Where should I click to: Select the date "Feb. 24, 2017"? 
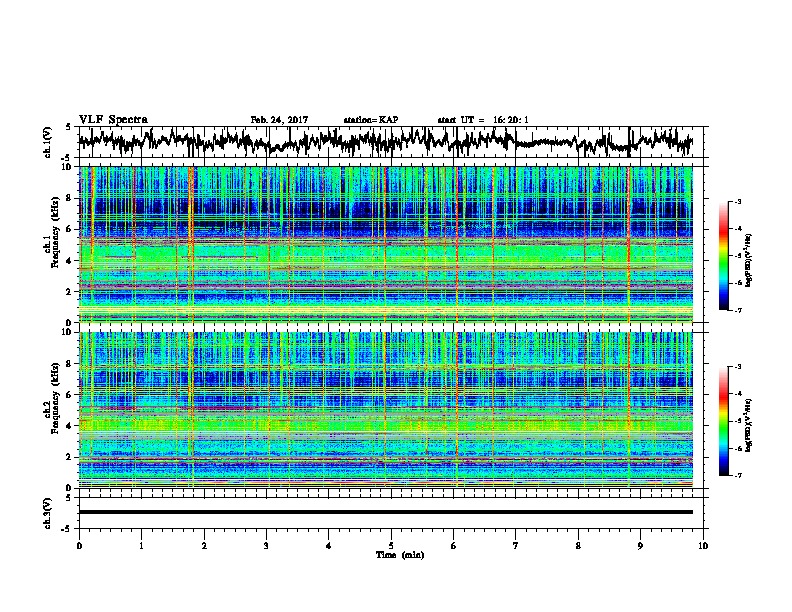click(x=279, y=120)
